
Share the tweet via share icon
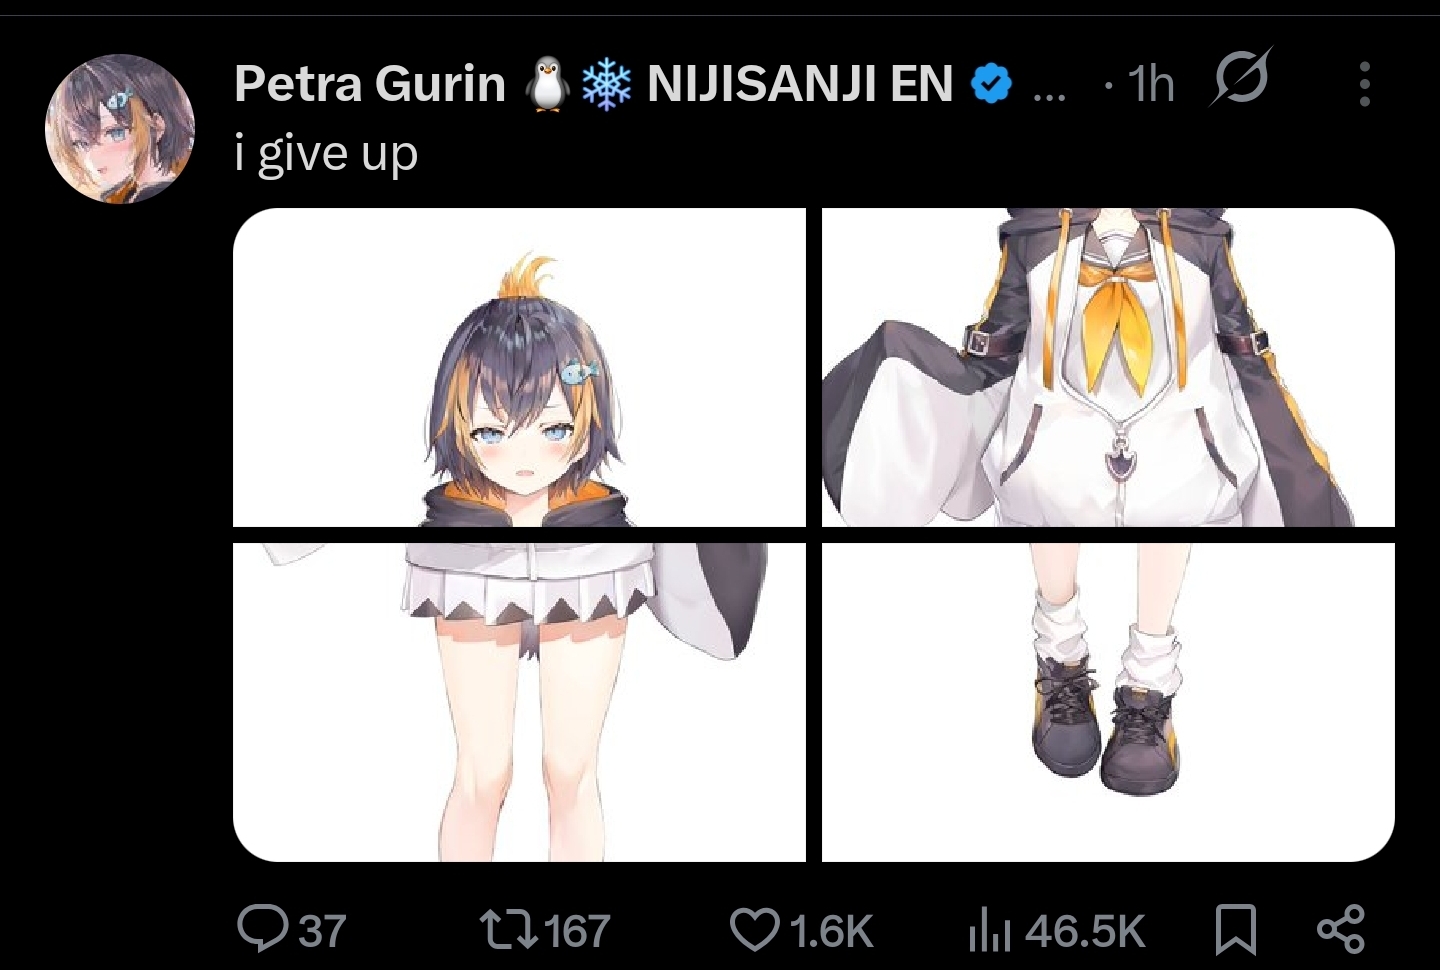1340,929
